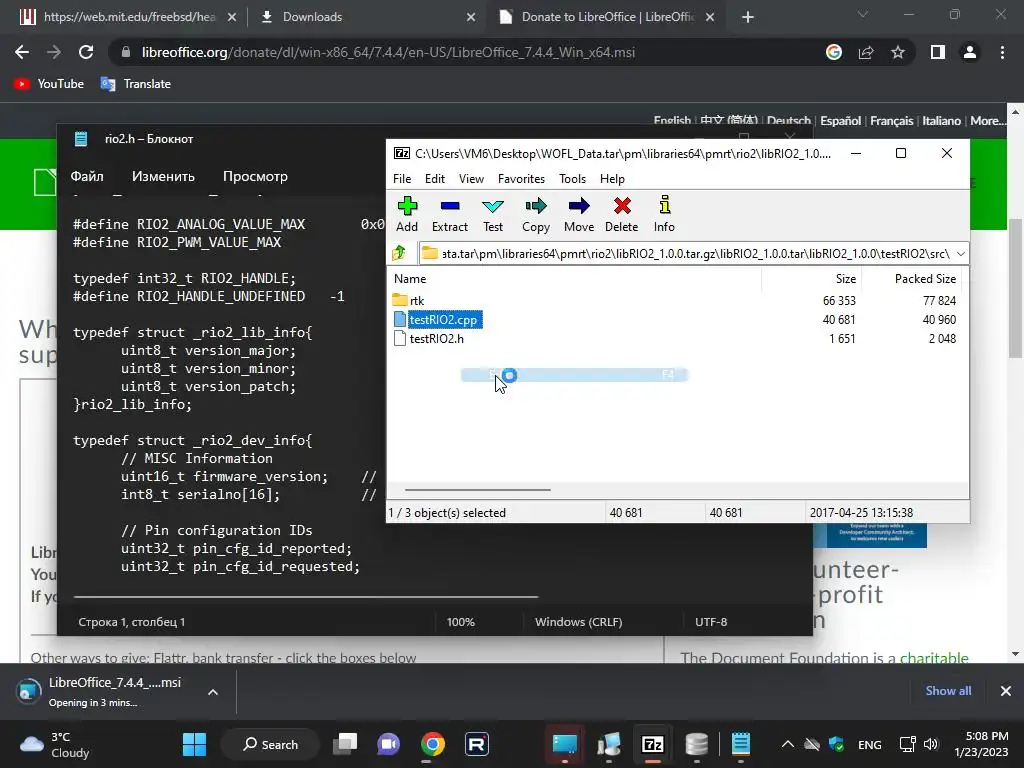Switch to the Downloads tab
Viewport: 1024px width, 768px height.
366,17
